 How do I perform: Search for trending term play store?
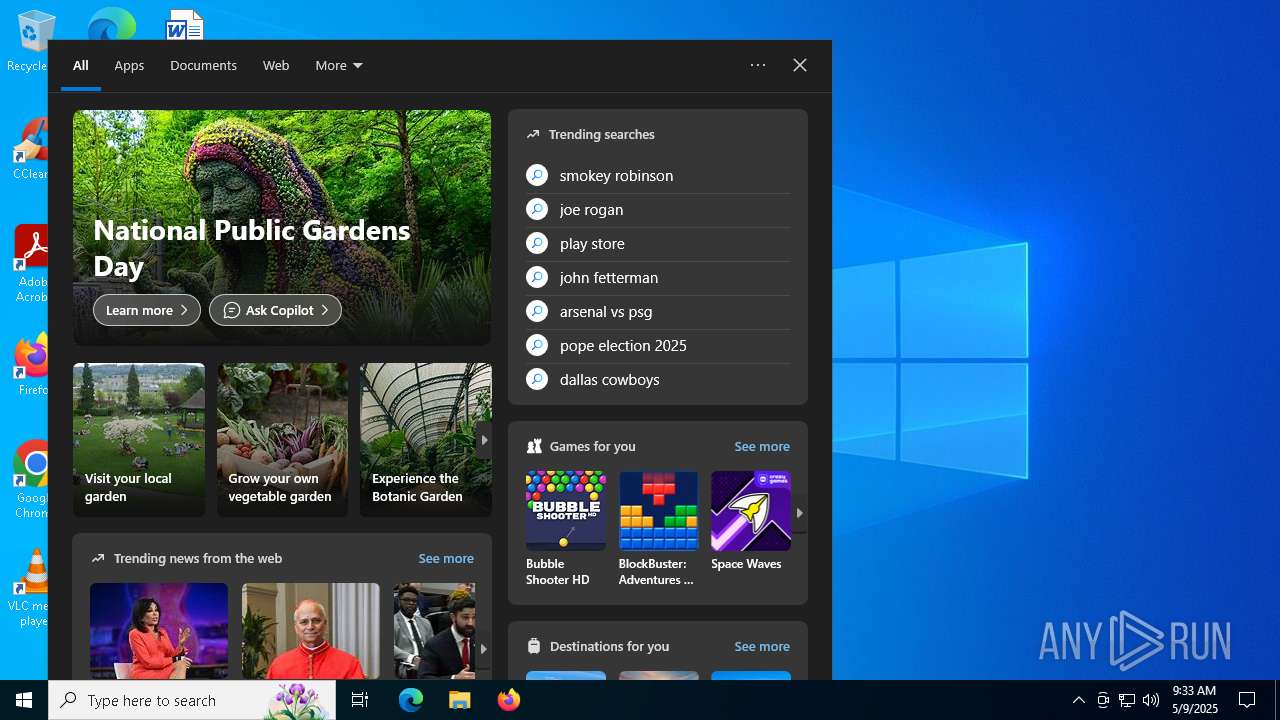[592, 243]
